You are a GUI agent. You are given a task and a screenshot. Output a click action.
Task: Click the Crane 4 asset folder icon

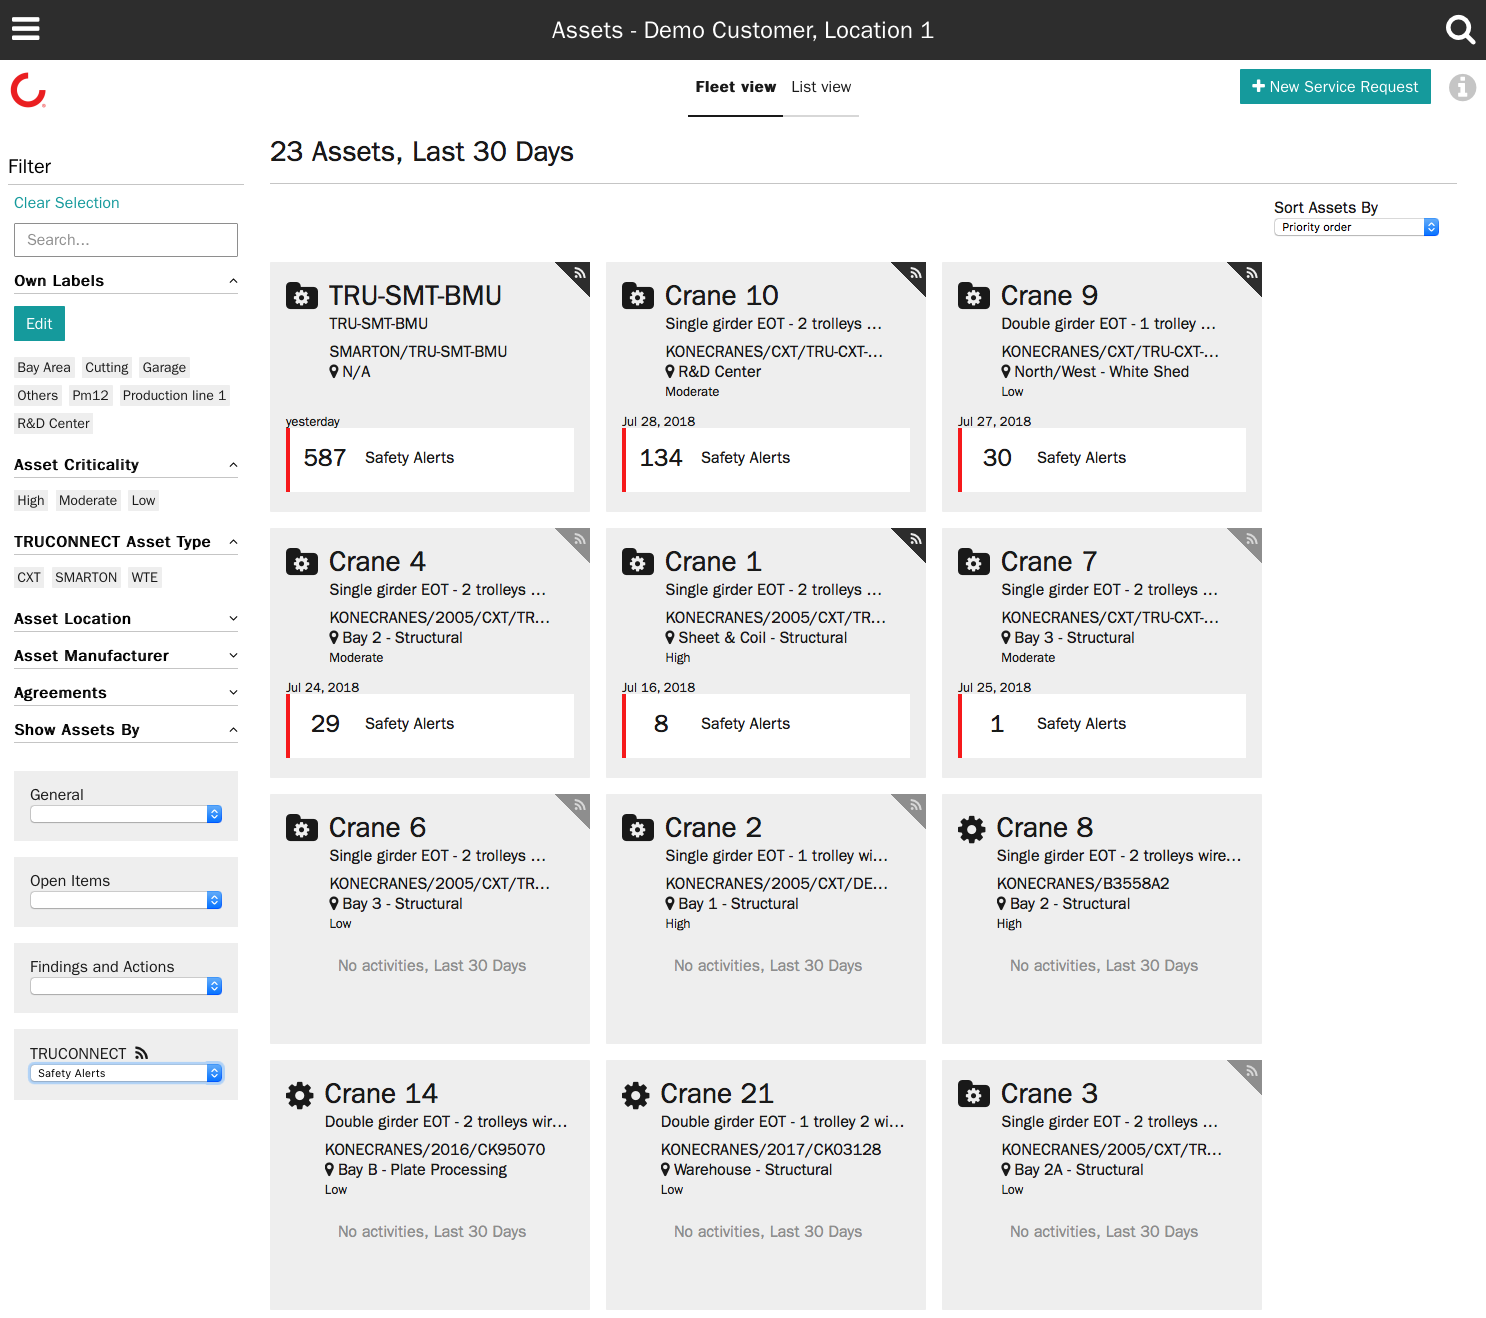click(x=302, y=562)
